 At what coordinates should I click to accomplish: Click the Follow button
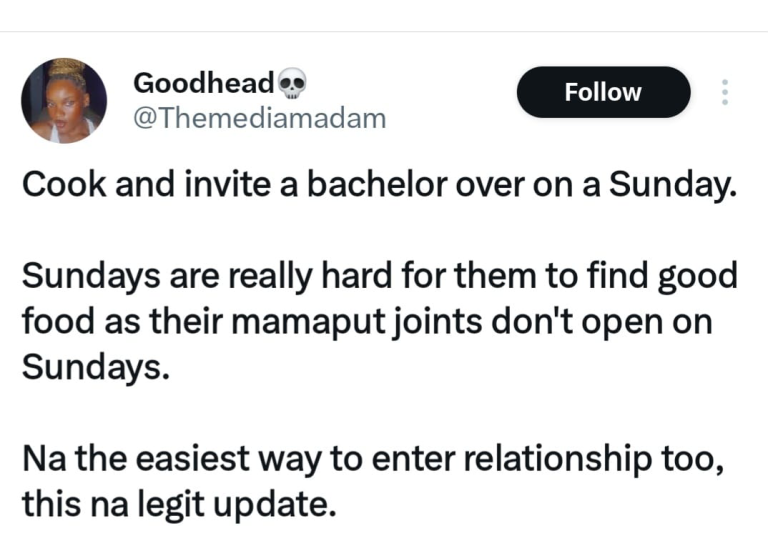coord(603,93)
